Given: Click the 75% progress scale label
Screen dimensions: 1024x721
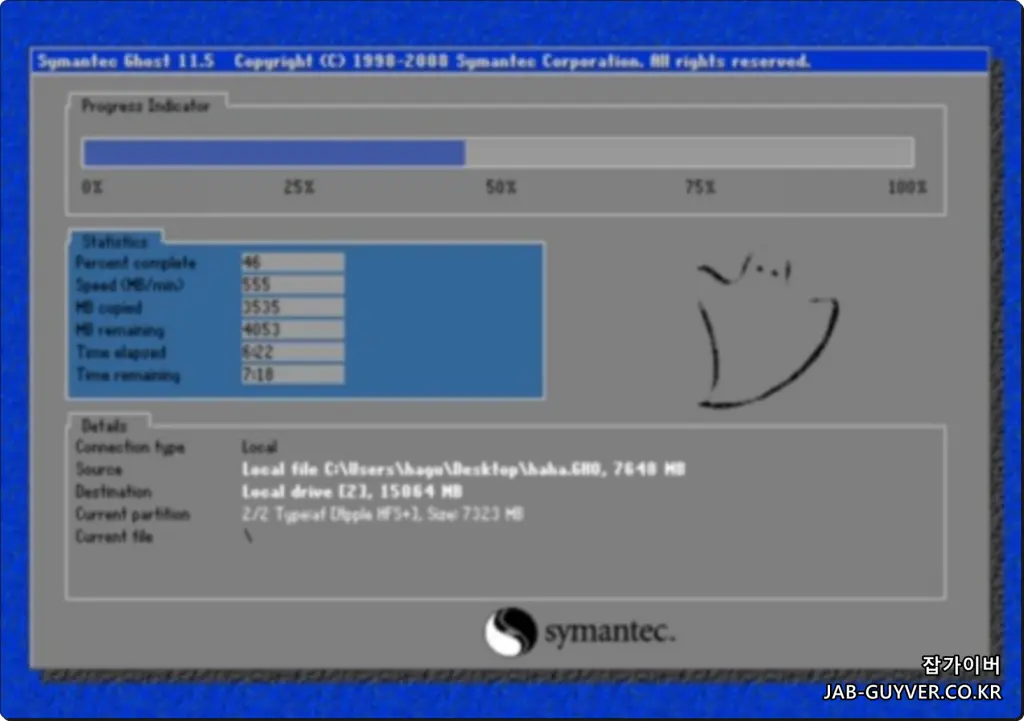Looking at the screenshot, I should point(700,187).
